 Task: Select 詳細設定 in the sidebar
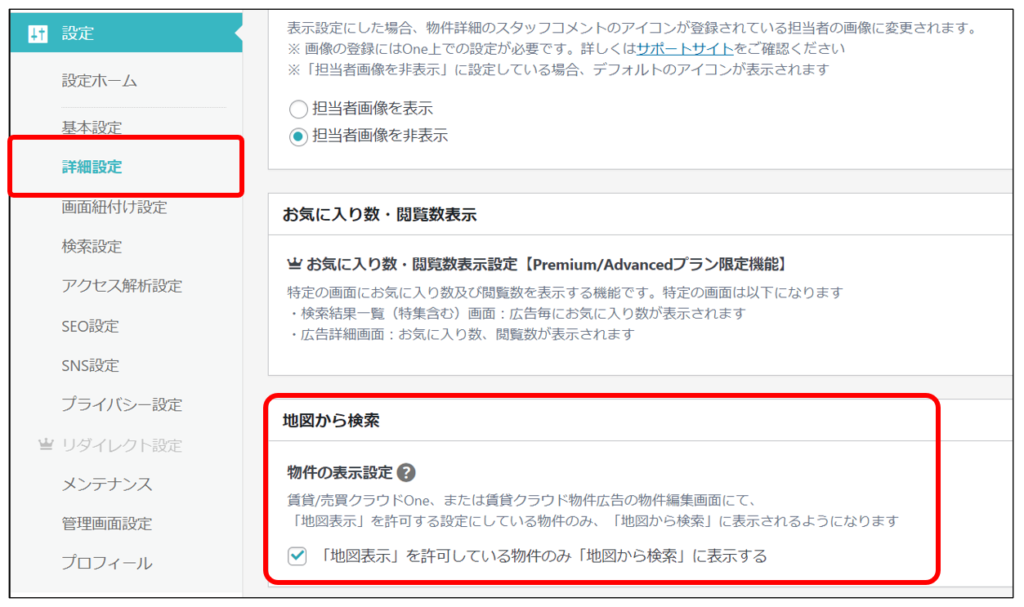click(x=91, y=167)
